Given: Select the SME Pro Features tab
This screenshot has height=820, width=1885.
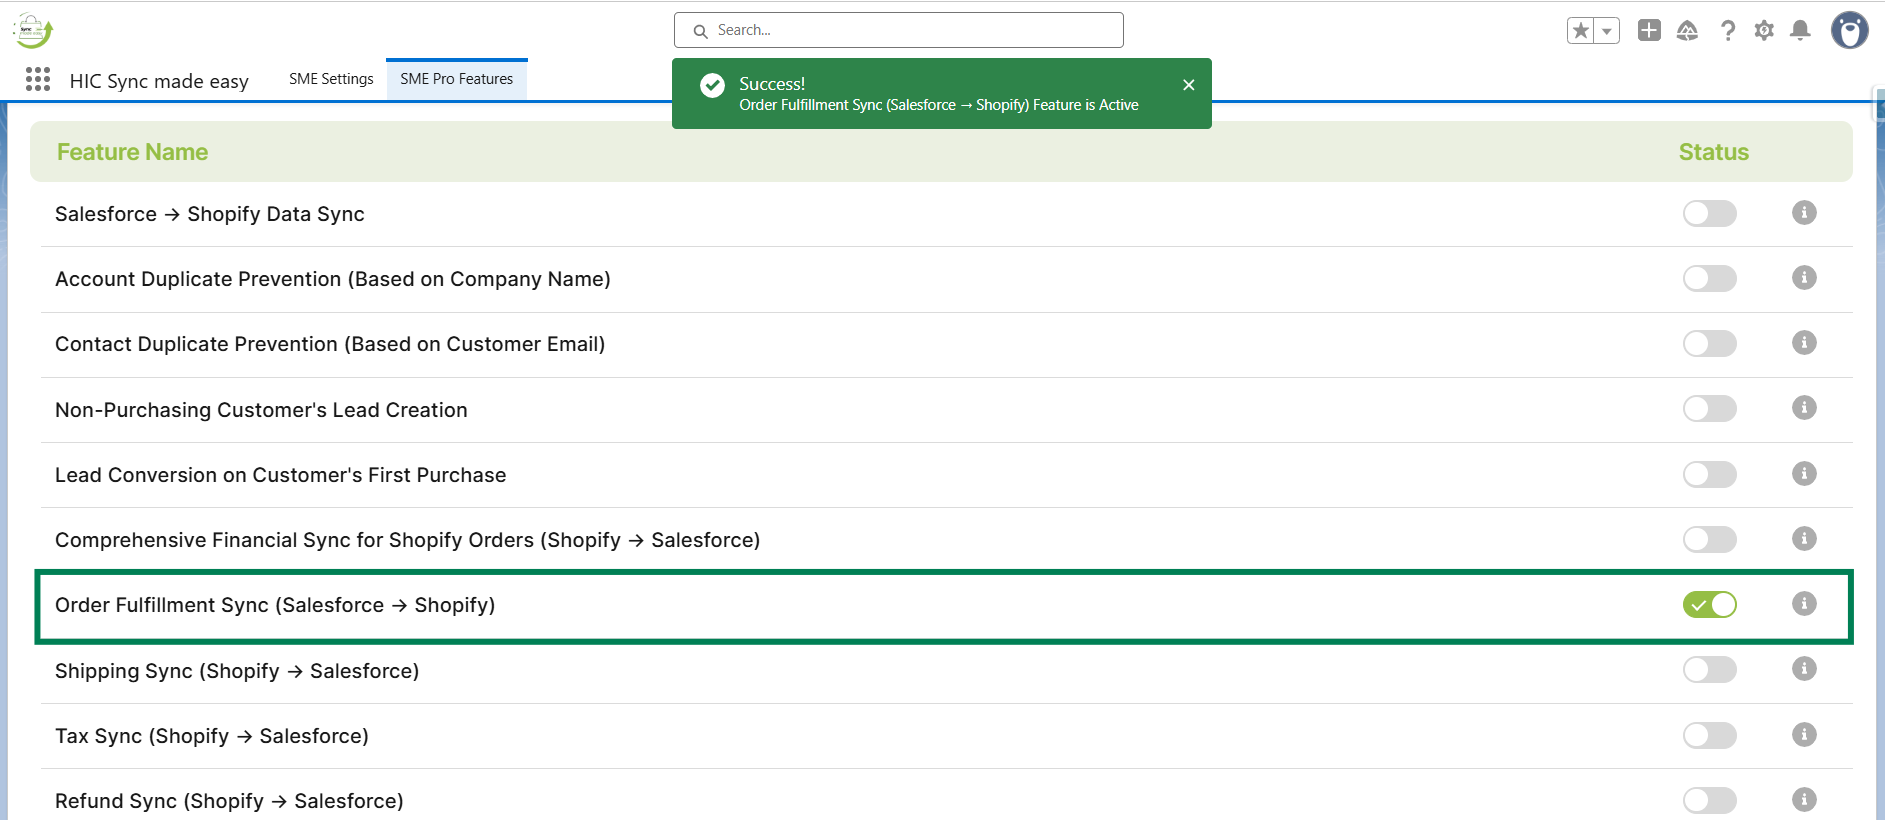Looking at the screenshot, I should [x=456, y=79].
